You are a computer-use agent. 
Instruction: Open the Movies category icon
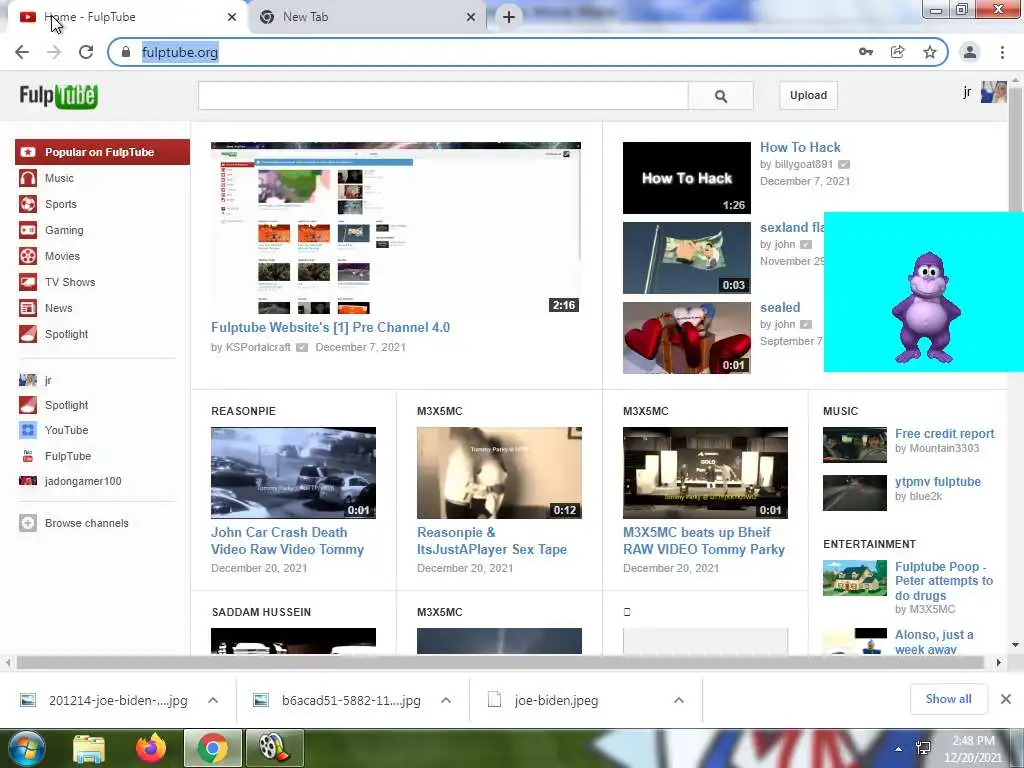point(27,256)
